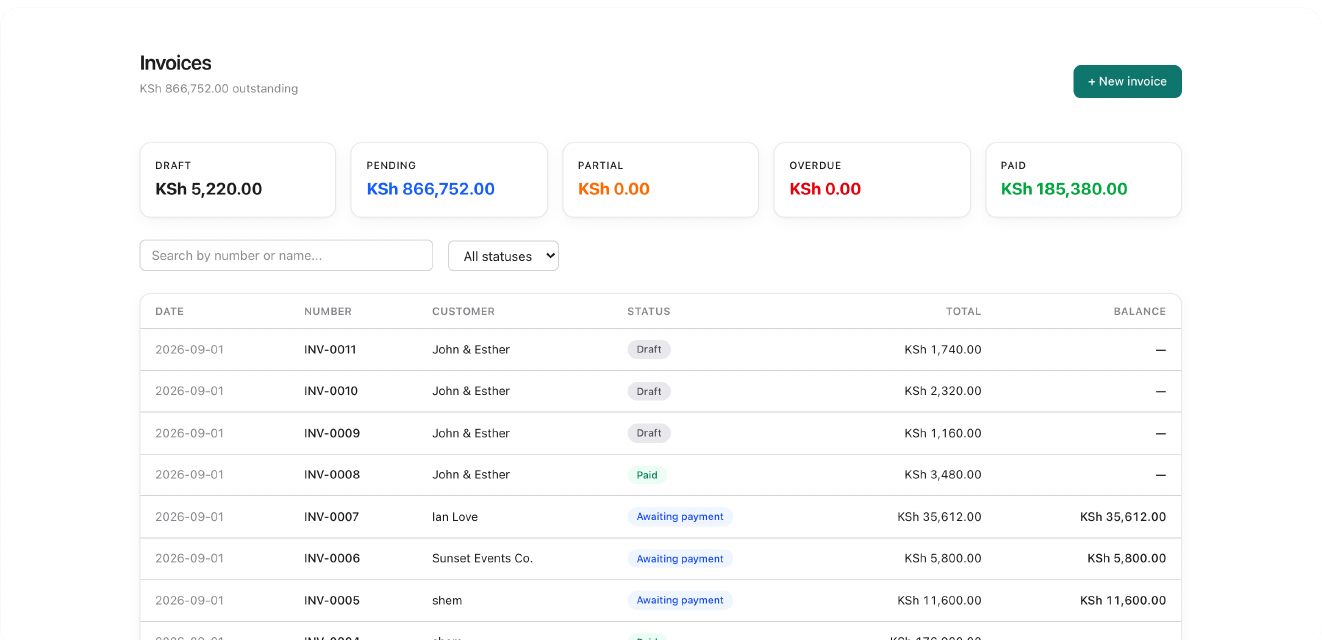Click the + New invoice button
The height and width of the screenshot is (640, 1322).
coord(1127,82)
